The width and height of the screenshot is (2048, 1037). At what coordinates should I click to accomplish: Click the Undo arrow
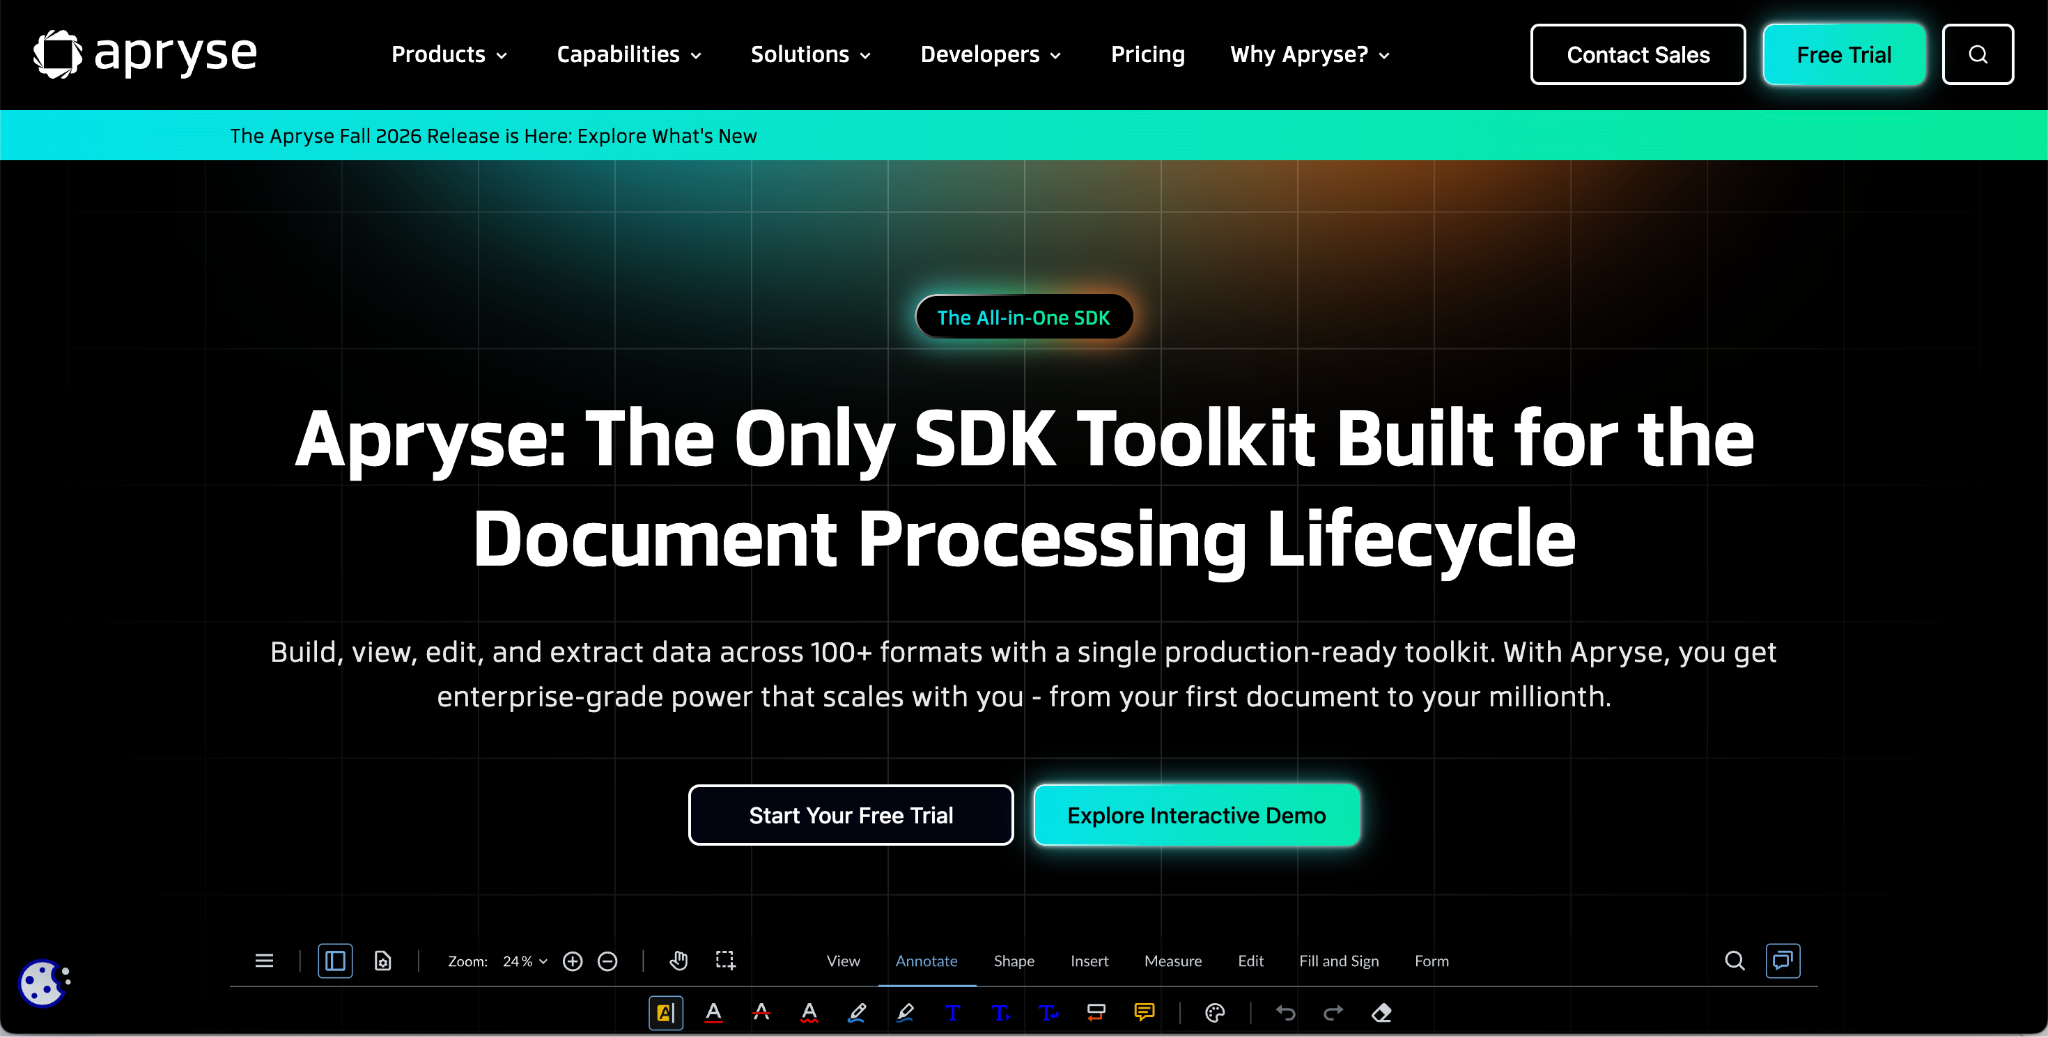coord(1286,1013)
